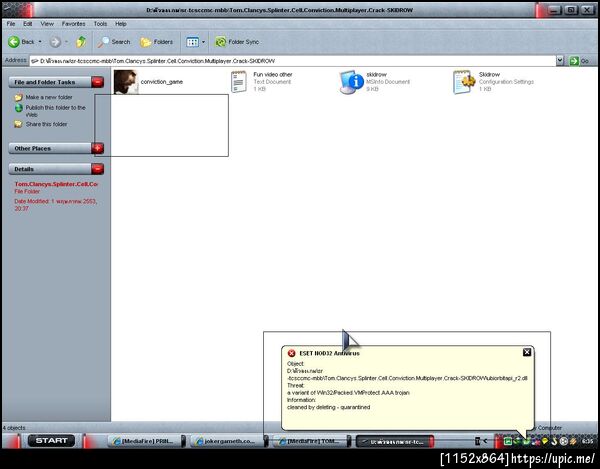Select the Skidrow Configuration Settings file
The width and height of the screenshot is (600, 469).
pos(493,81)
